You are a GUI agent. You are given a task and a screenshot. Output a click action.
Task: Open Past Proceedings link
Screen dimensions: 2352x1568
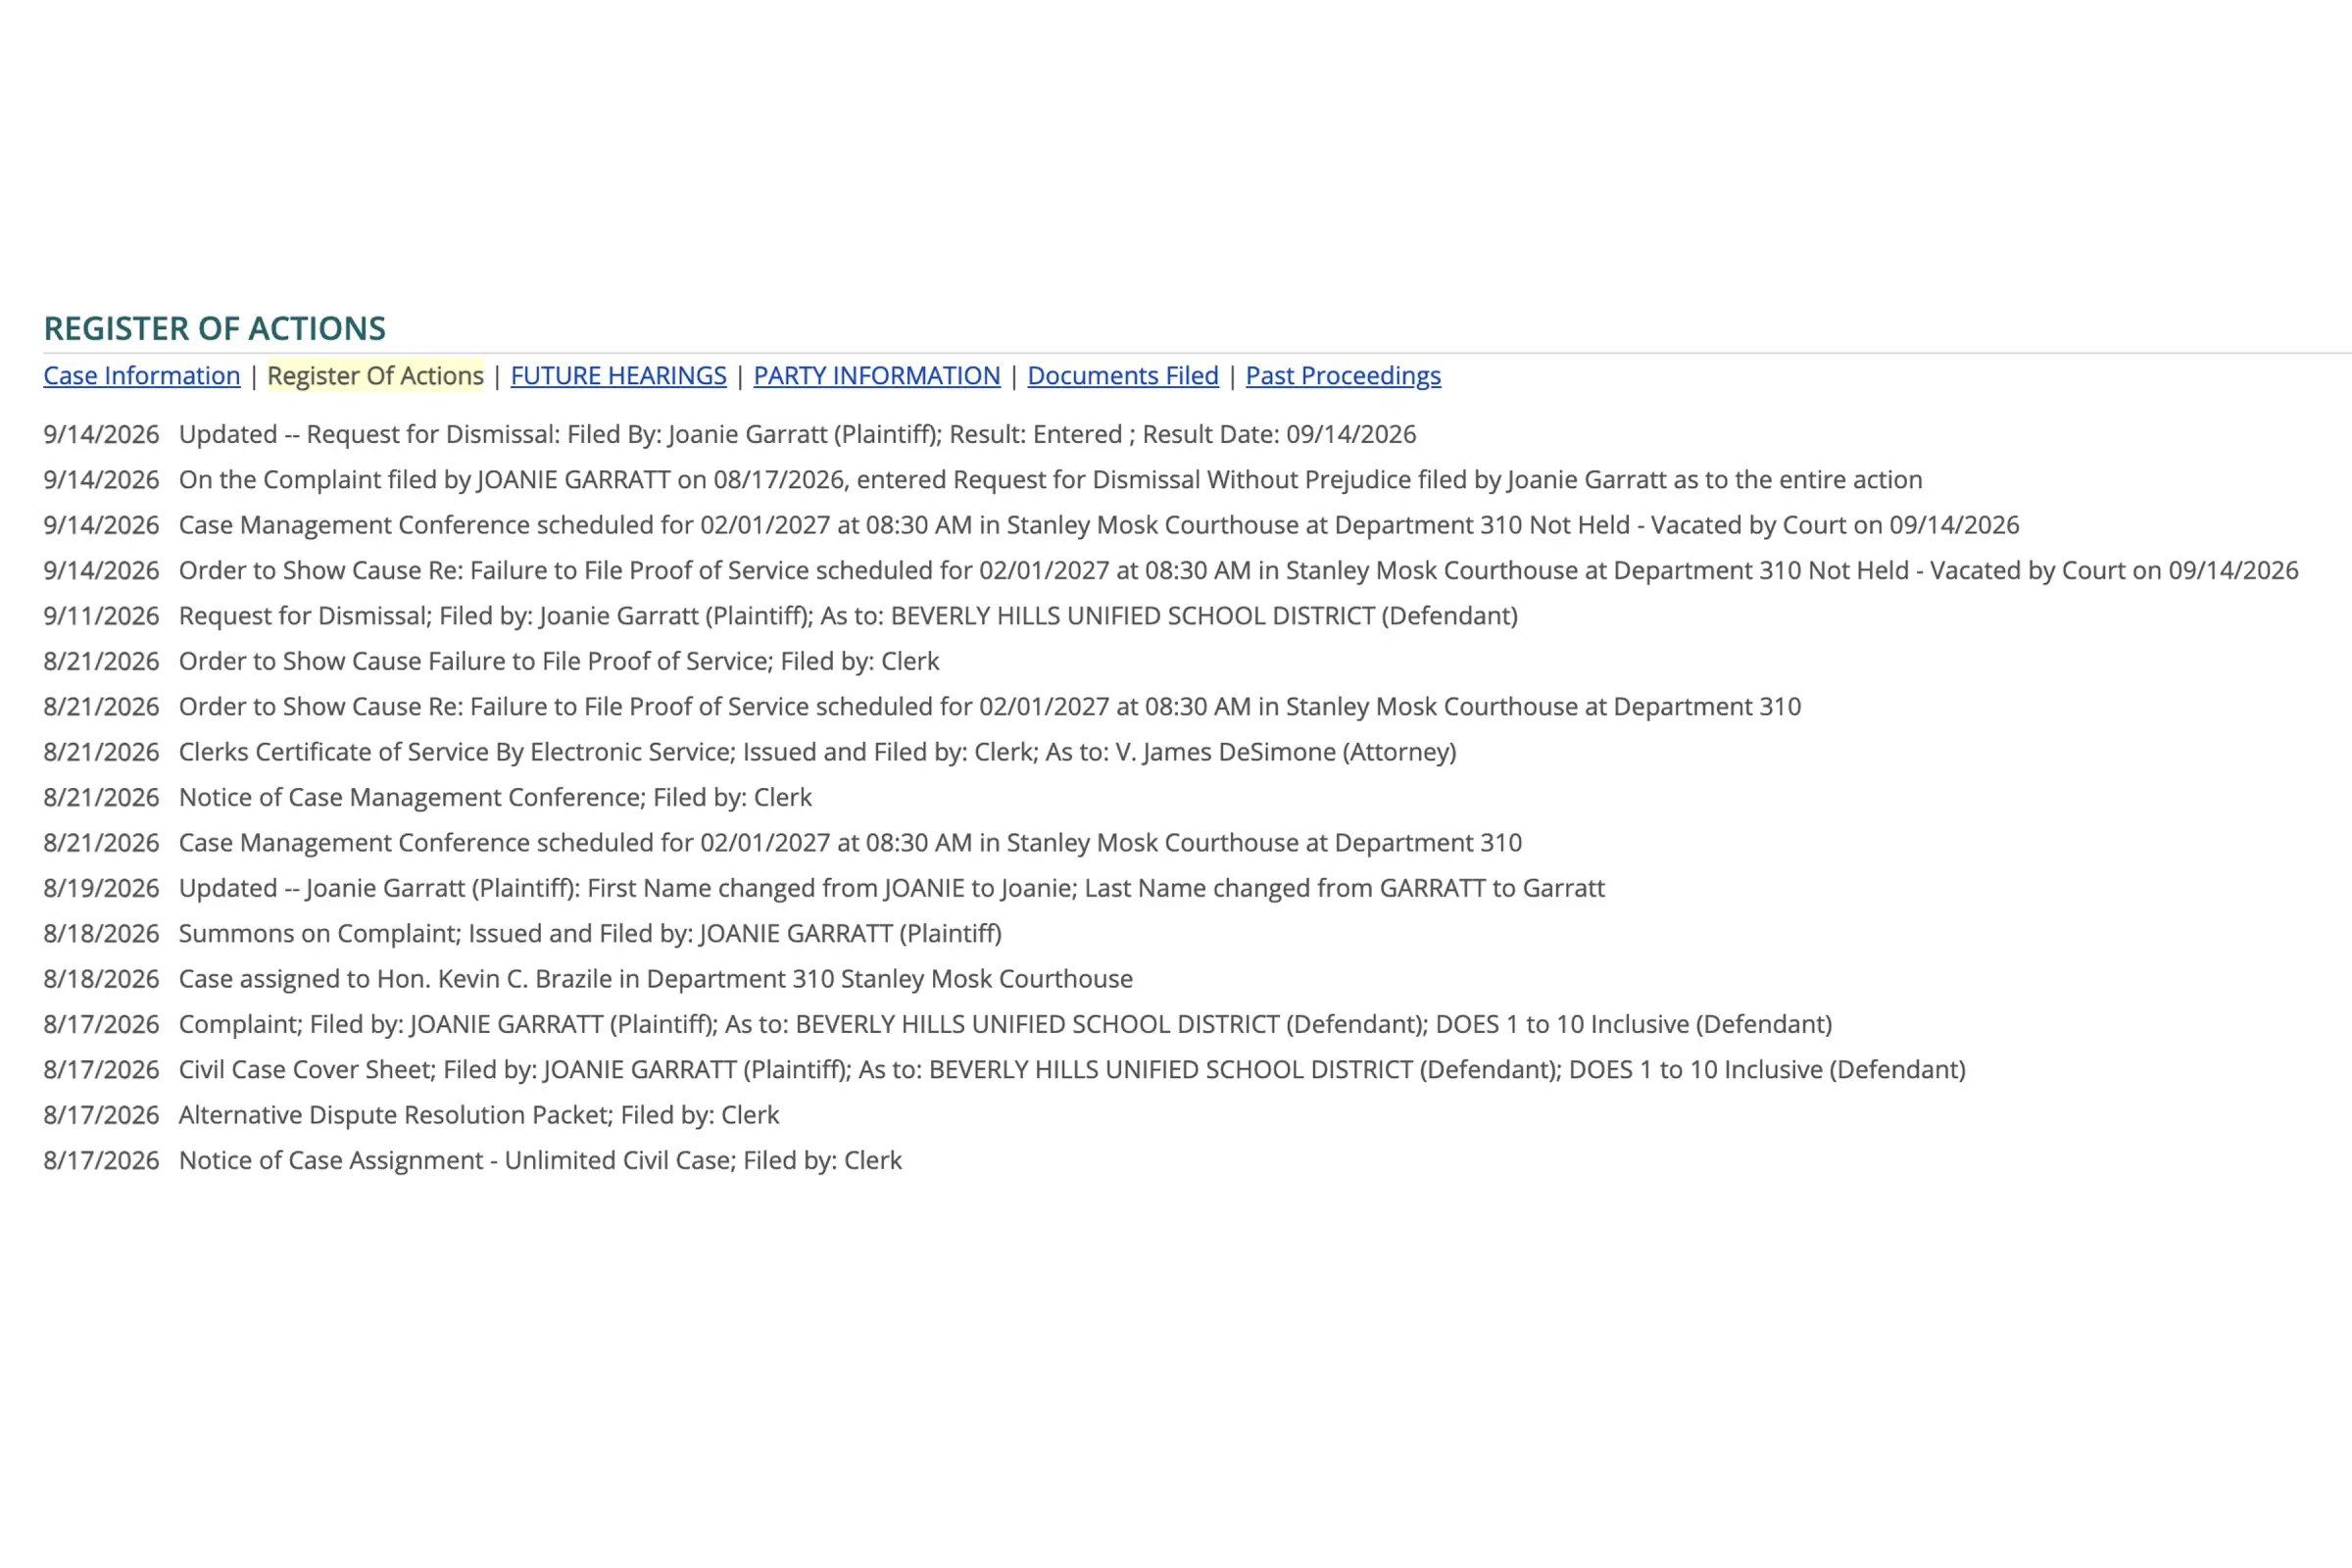1343,375
